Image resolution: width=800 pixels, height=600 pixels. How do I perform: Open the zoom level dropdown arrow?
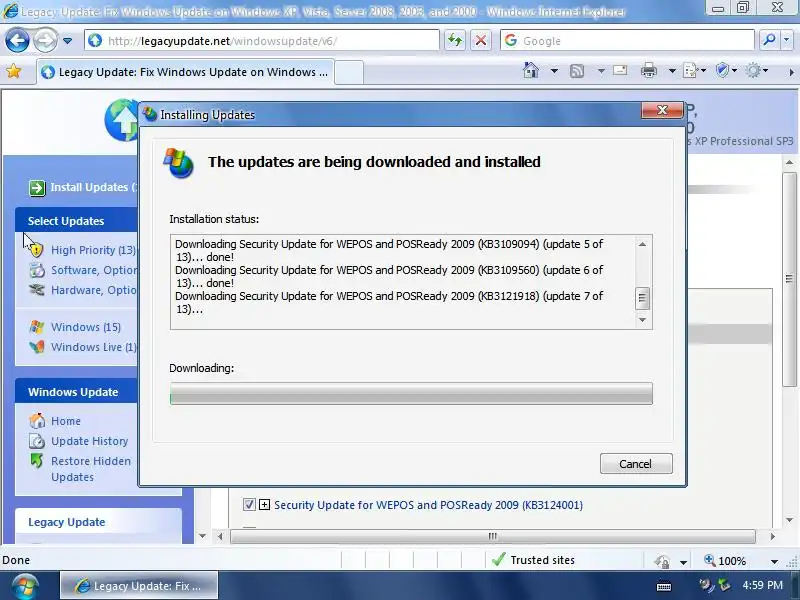coord(774,562)
